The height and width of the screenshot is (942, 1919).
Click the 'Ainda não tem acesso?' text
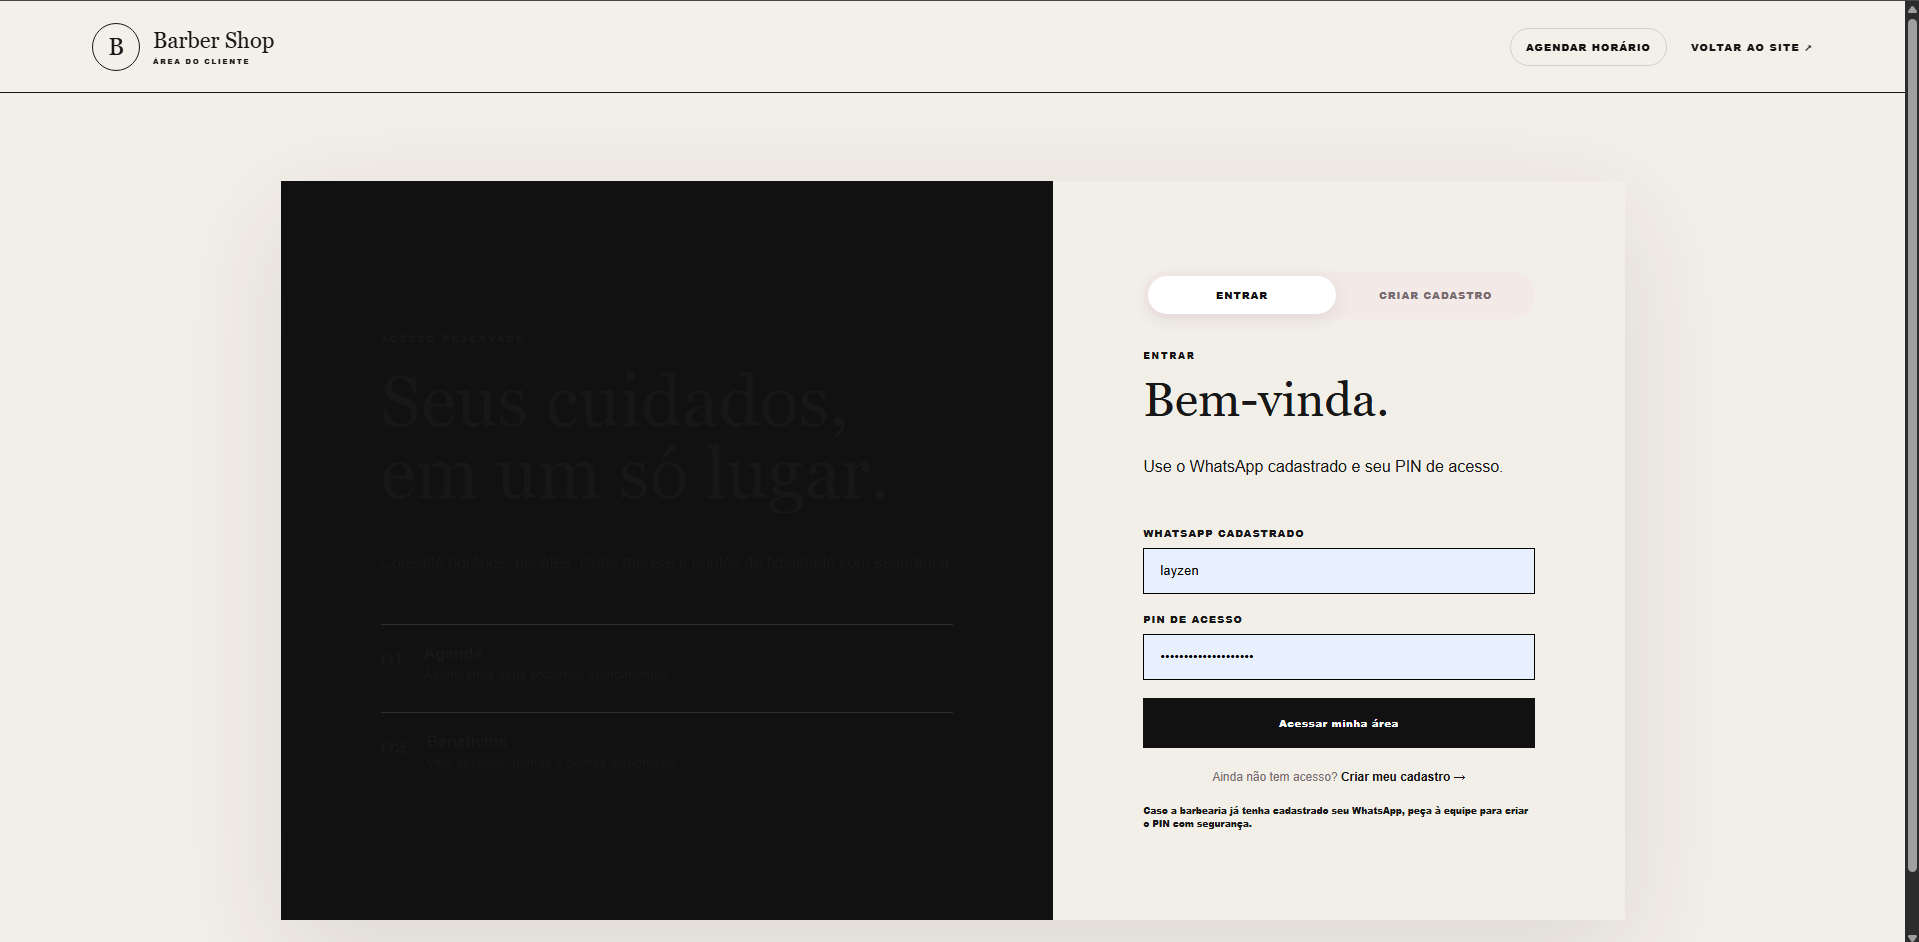point(1274,777)
